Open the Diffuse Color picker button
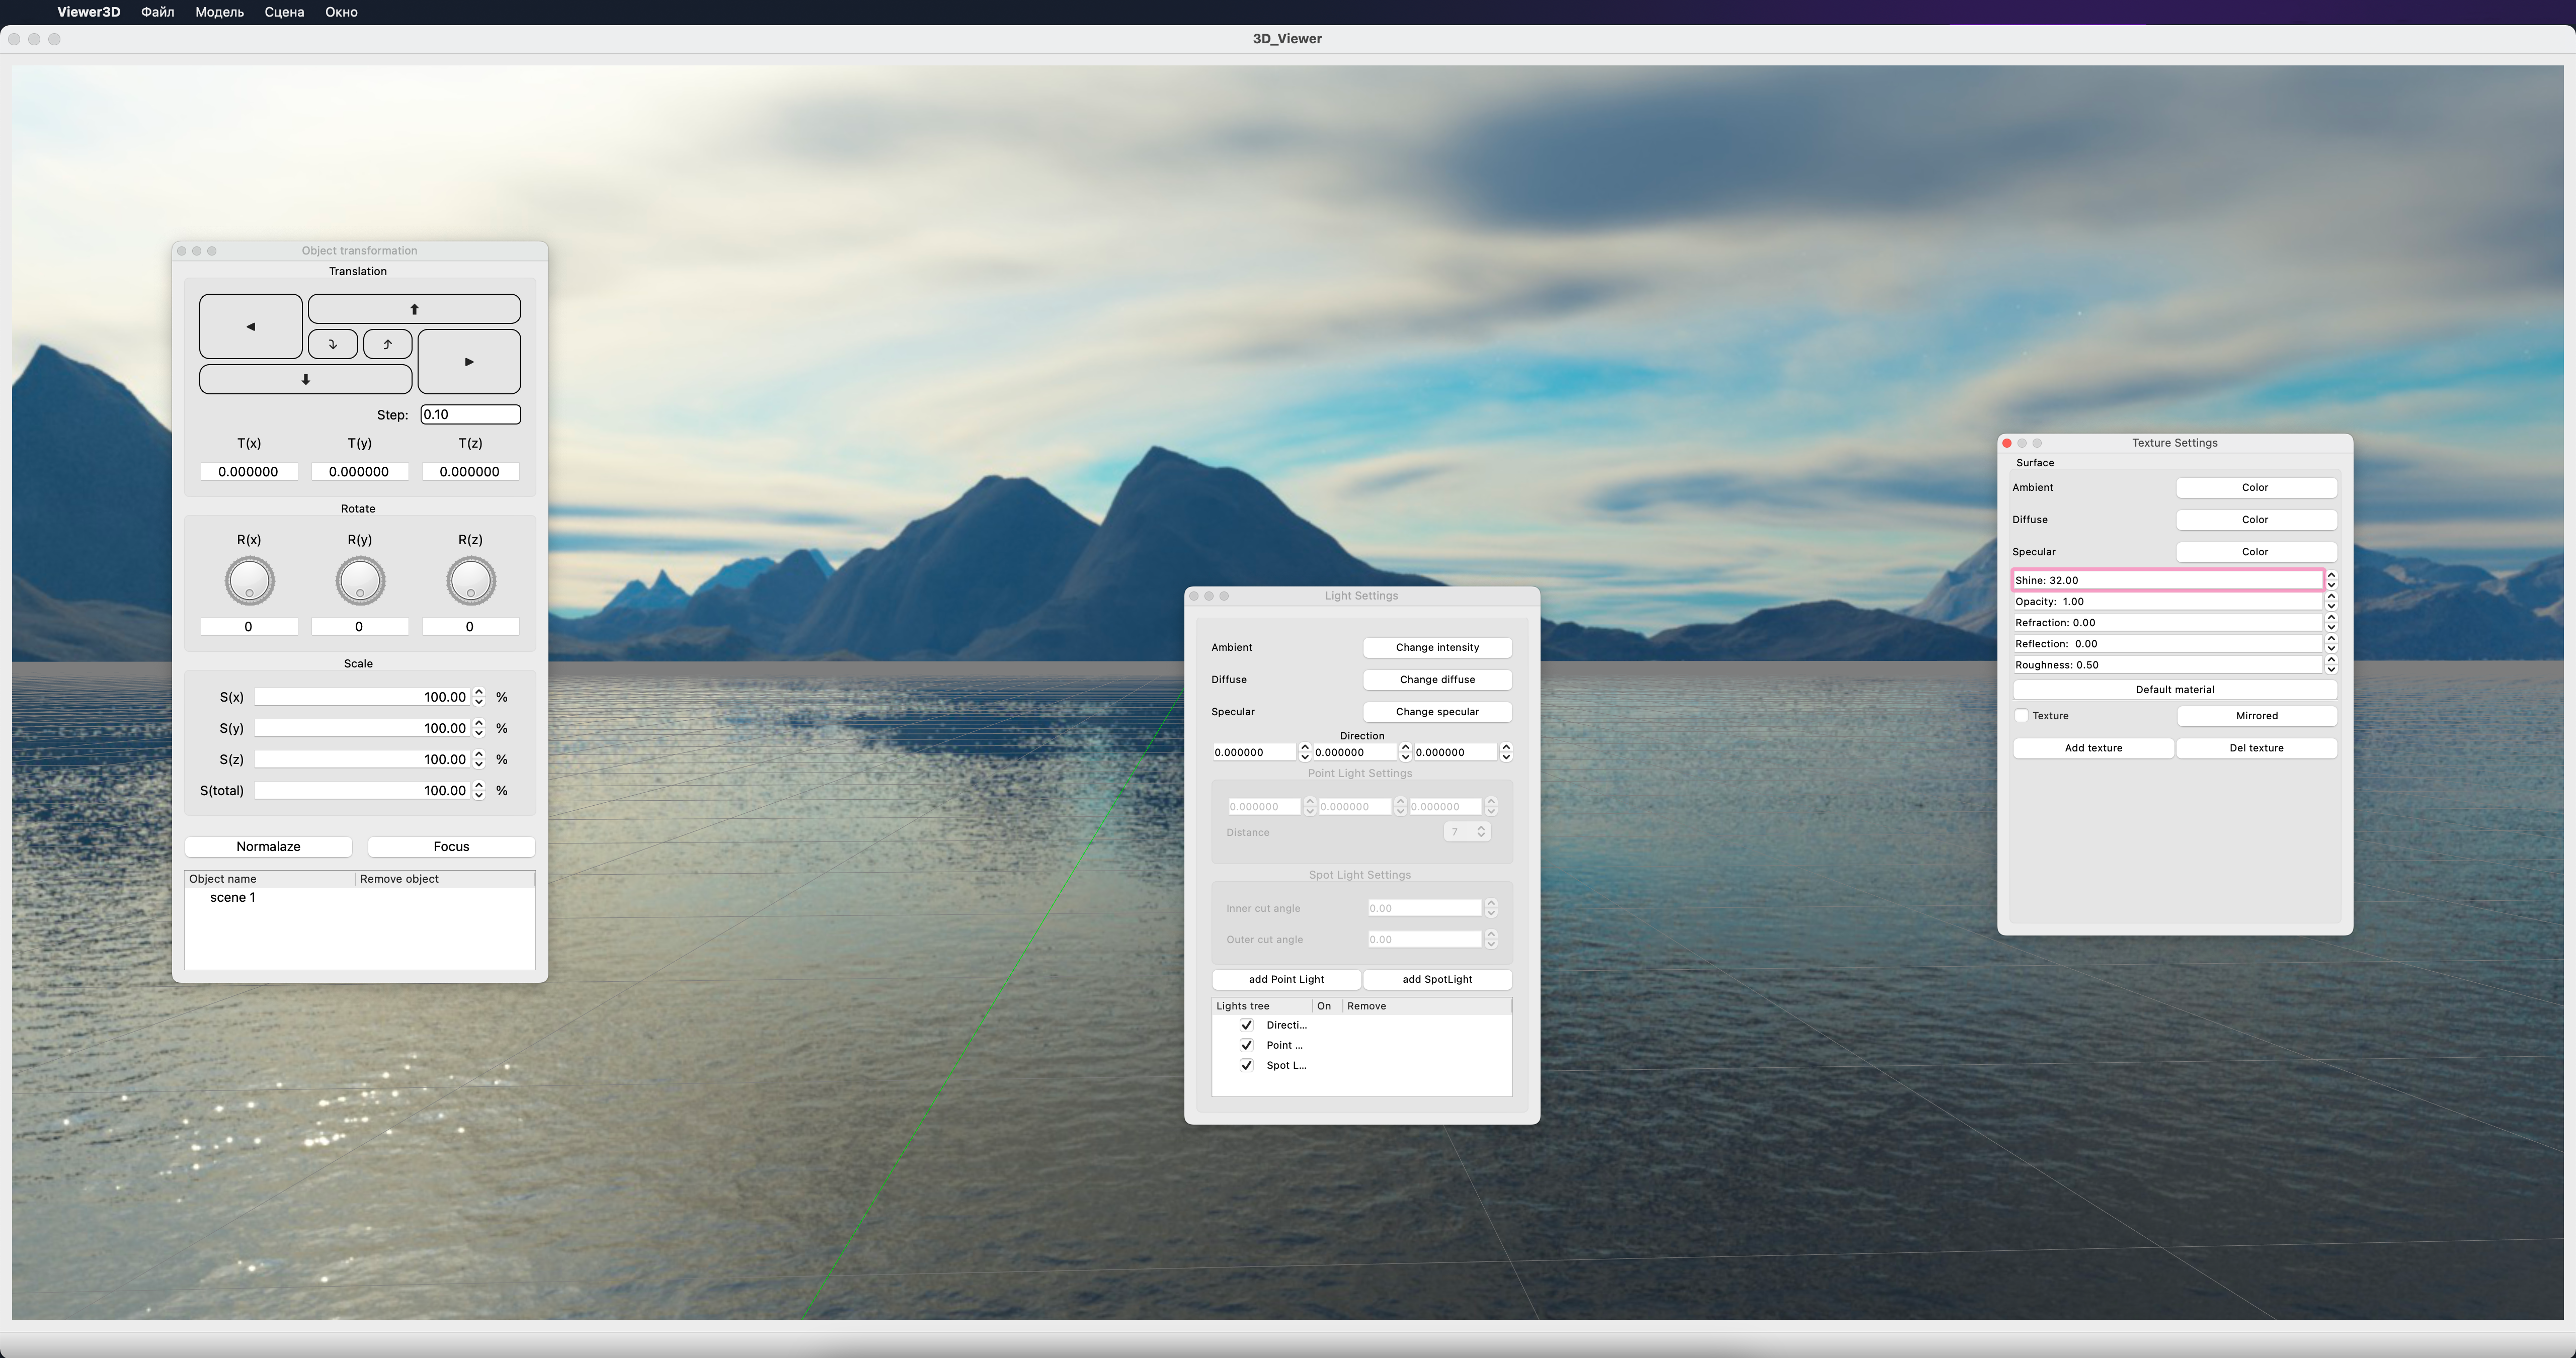This screenshot has width=2576, height=1358. pyautogui.click(x=2255, y=520)
